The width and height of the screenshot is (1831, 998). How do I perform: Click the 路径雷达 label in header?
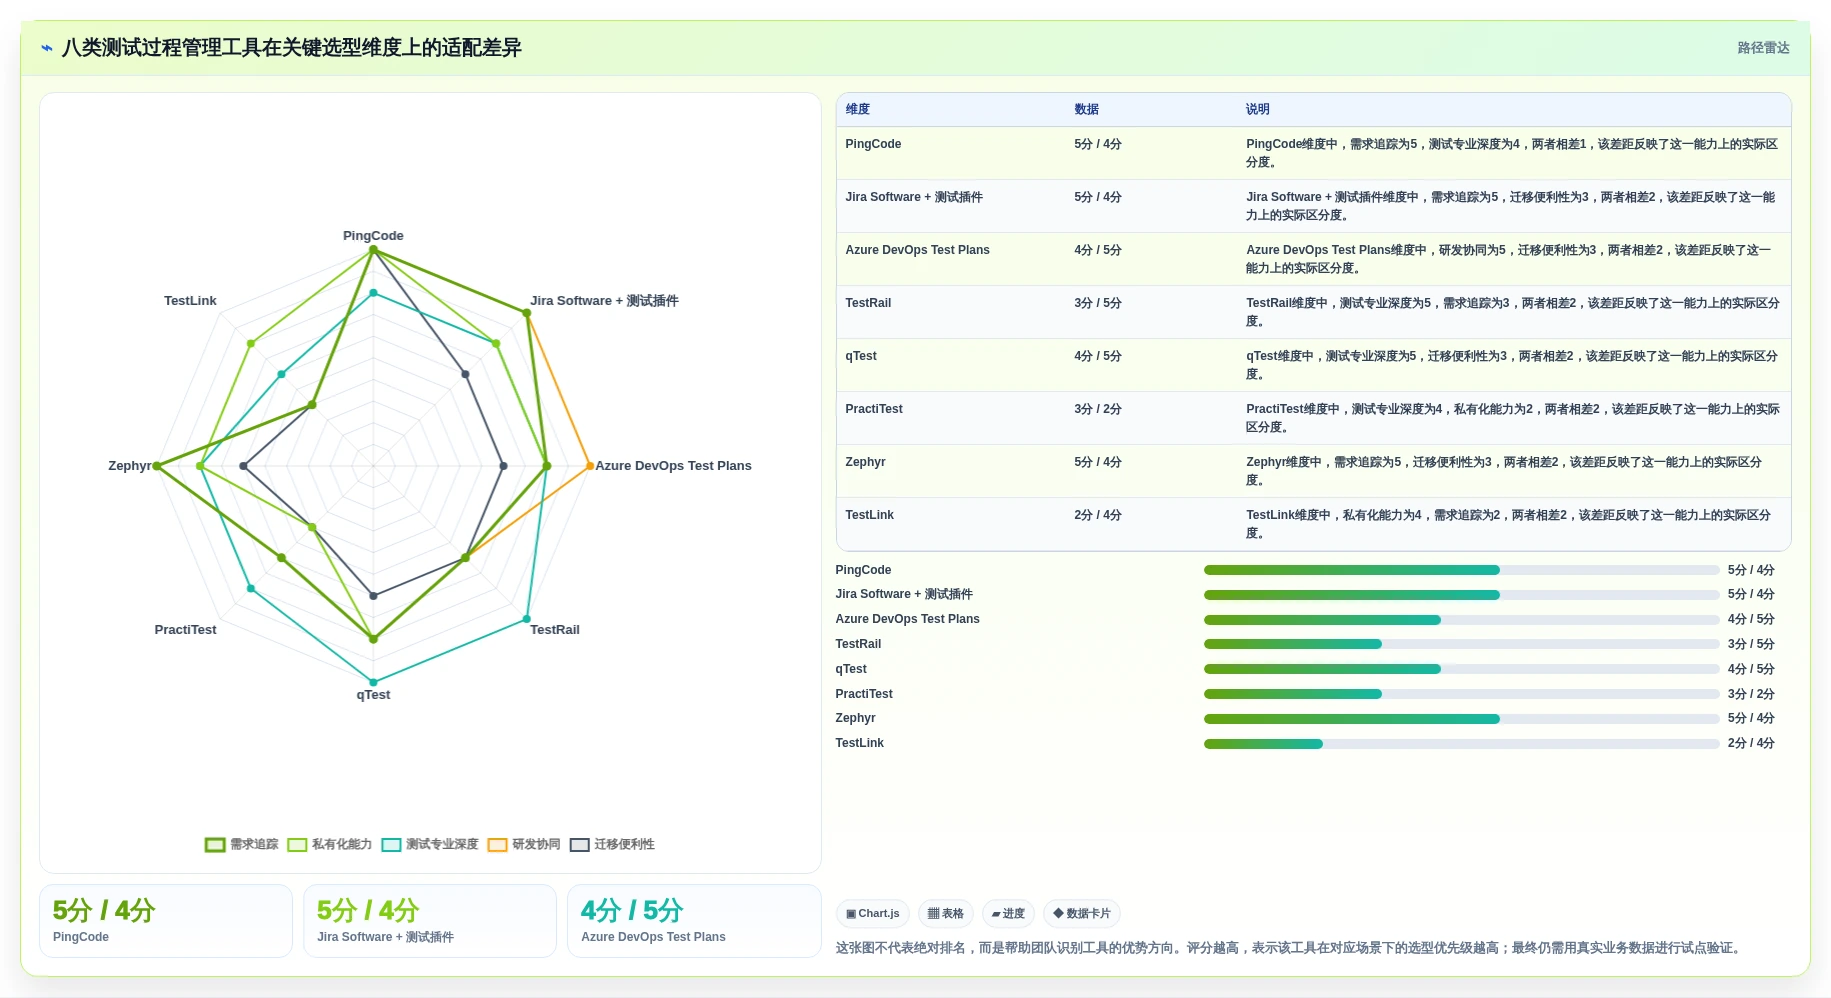coord(1763,48)
